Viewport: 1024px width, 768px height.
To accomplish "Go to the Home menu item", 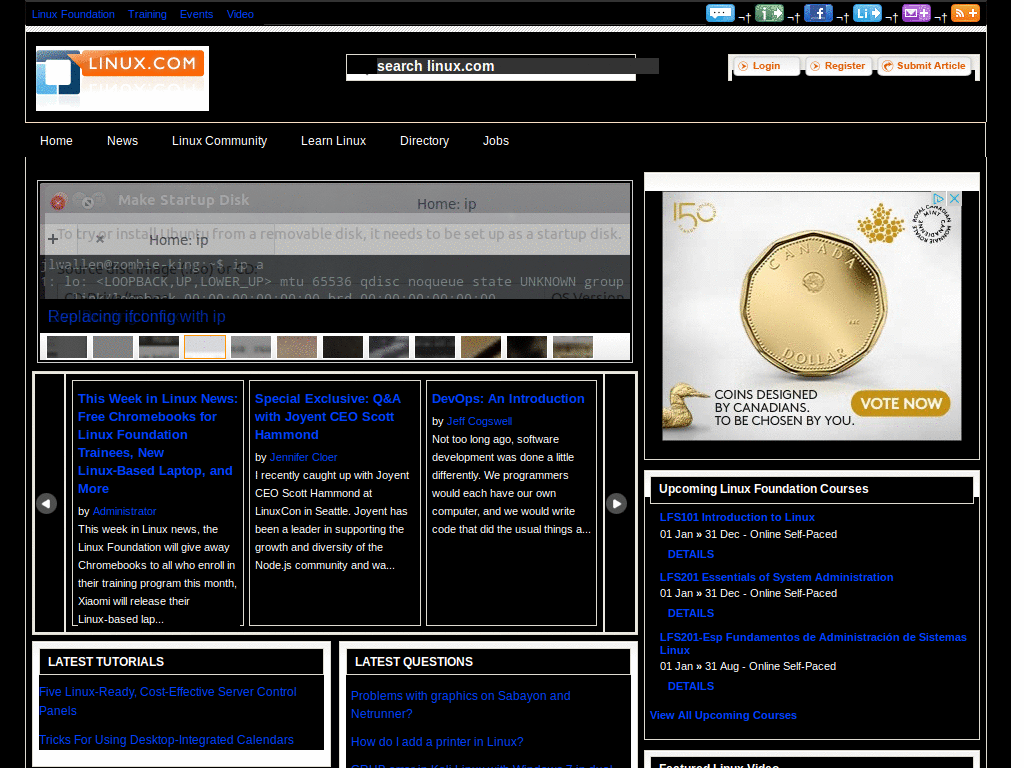I will [56, 141].
